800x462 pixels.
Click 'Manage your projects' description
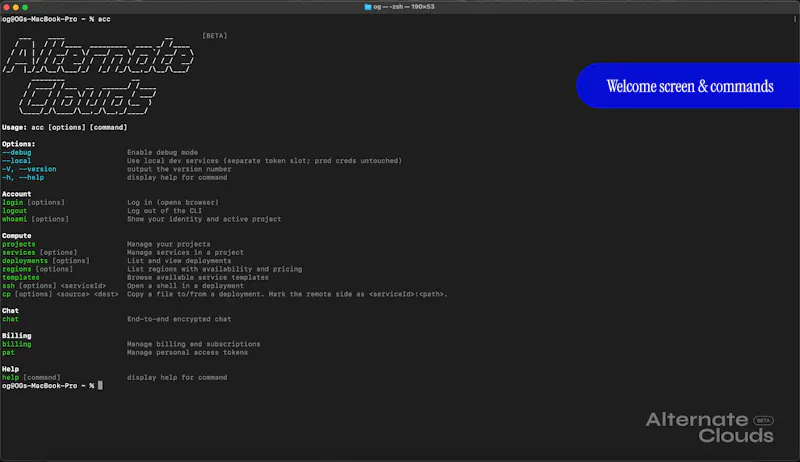pyautogui.click(x=168, y=244)
